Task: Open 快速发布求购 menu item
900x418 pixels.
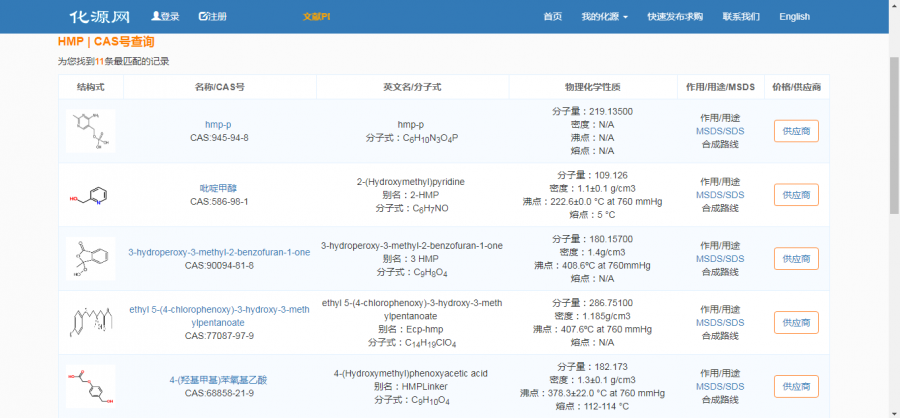Action: pos(675,17)
